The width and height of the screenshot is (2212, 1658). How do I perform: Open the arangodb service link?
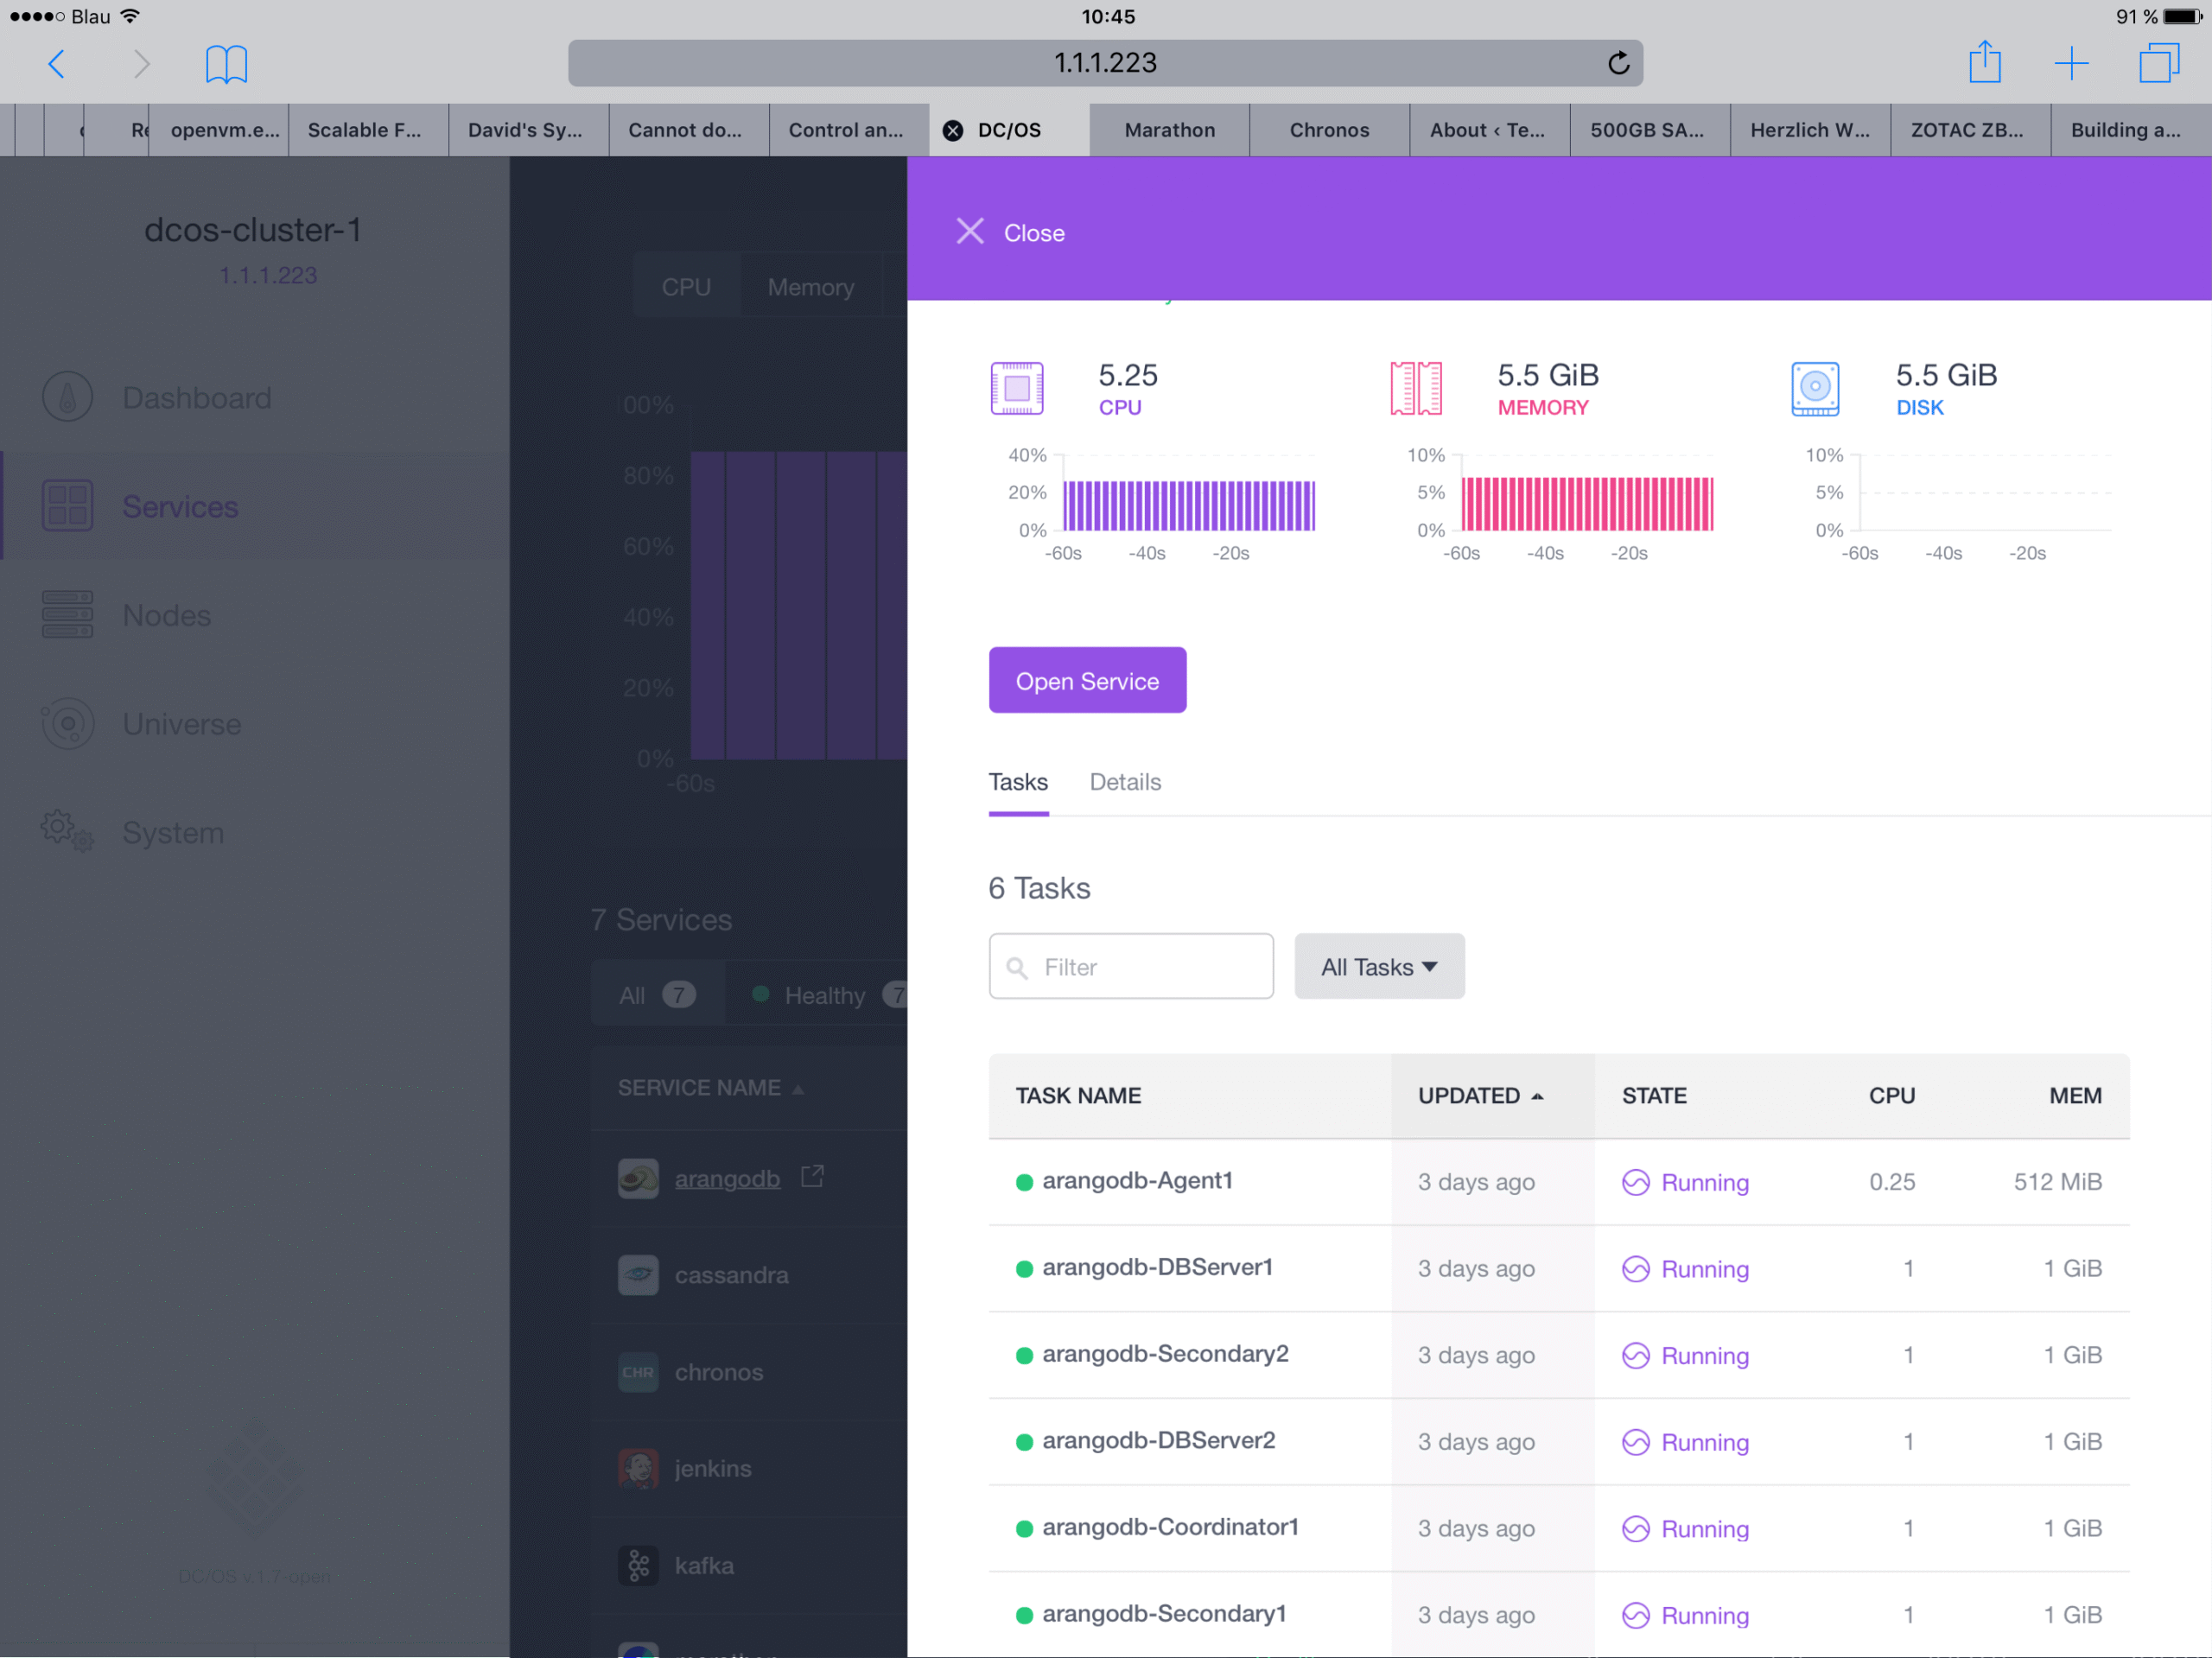727,1179
